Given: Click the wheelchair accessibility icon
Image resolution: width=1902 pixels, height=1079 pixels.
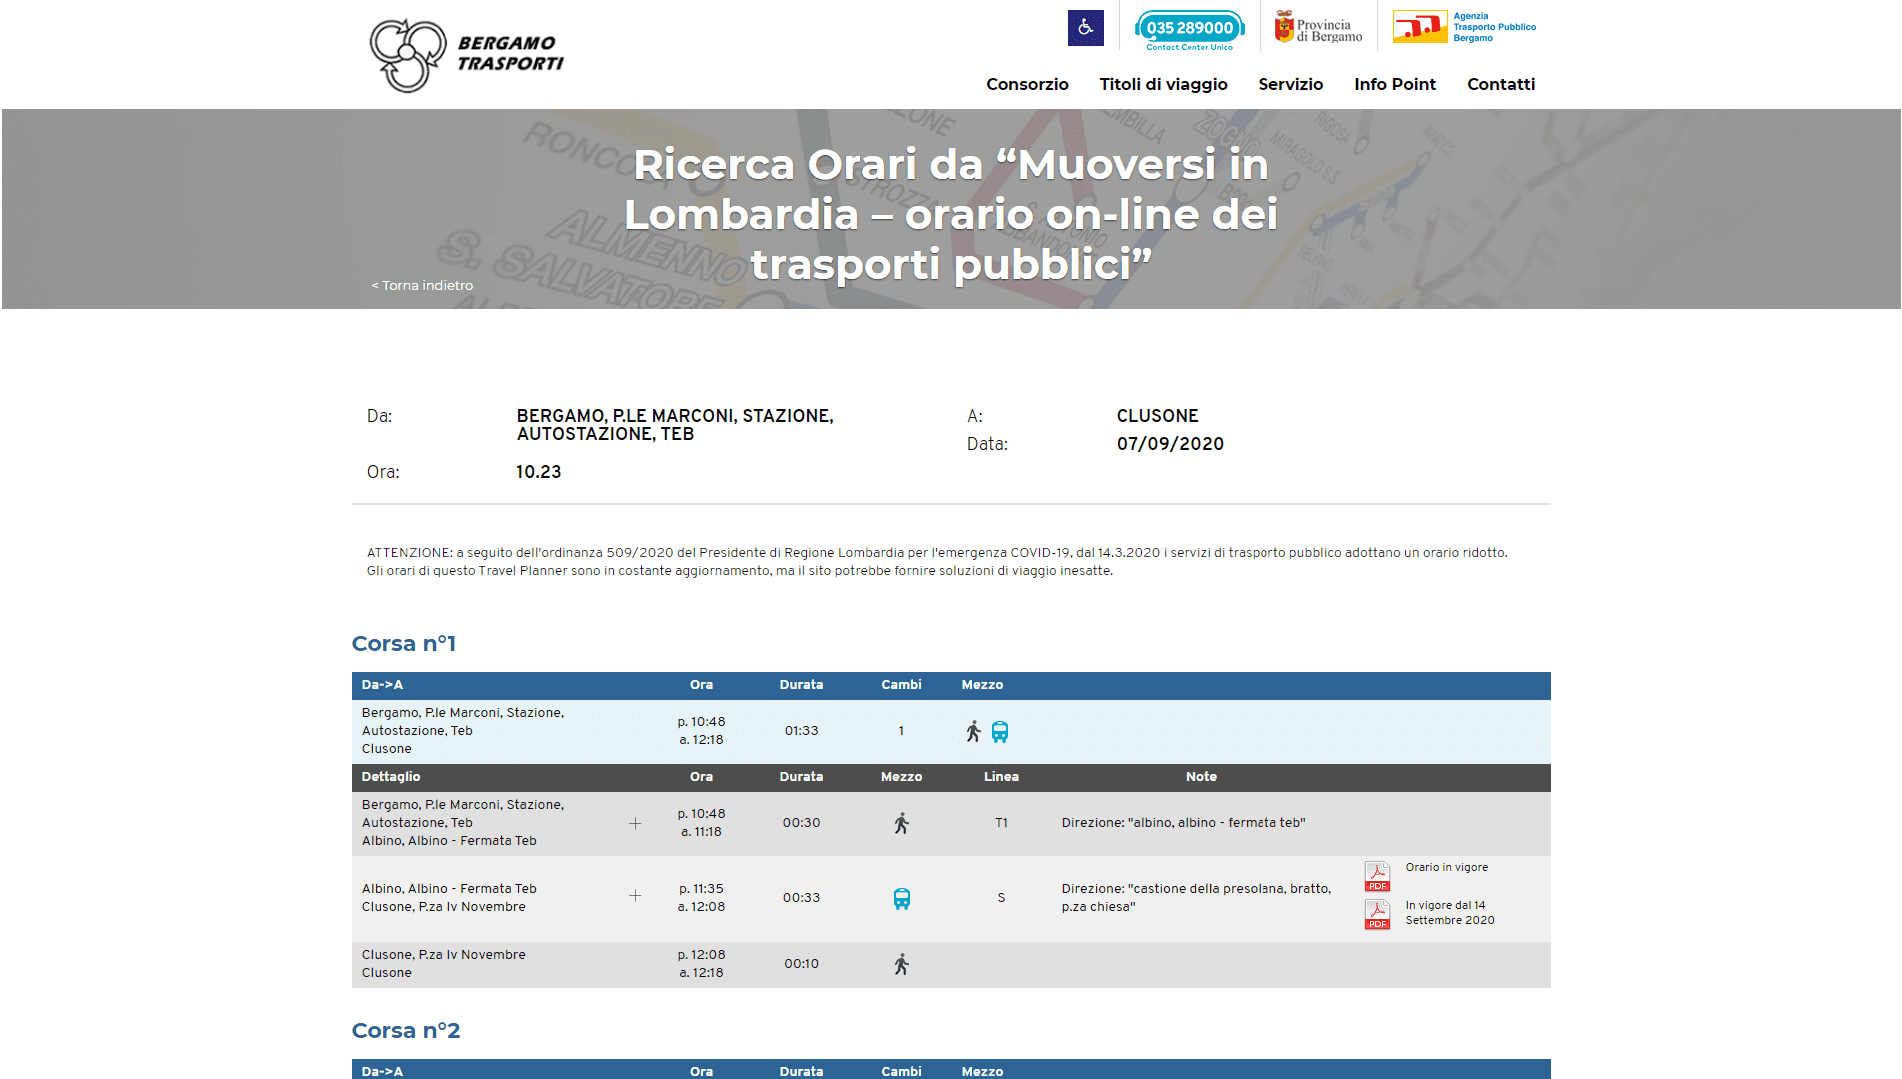Looking at the screenshot, I should click(1085, 28).
